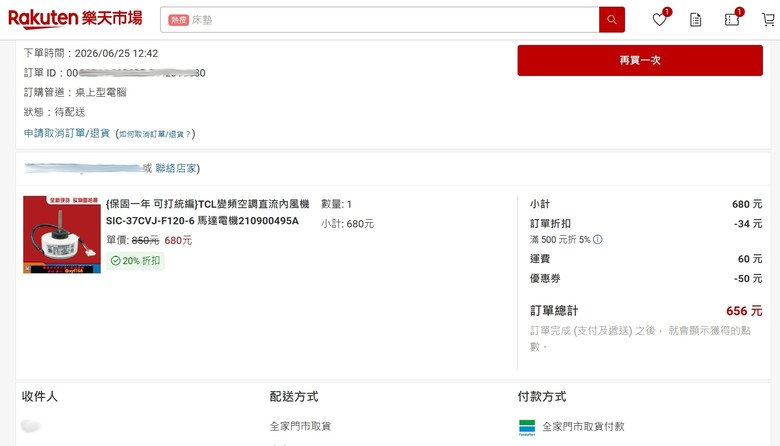Open the coupon ticket icon

coord(732,20)
